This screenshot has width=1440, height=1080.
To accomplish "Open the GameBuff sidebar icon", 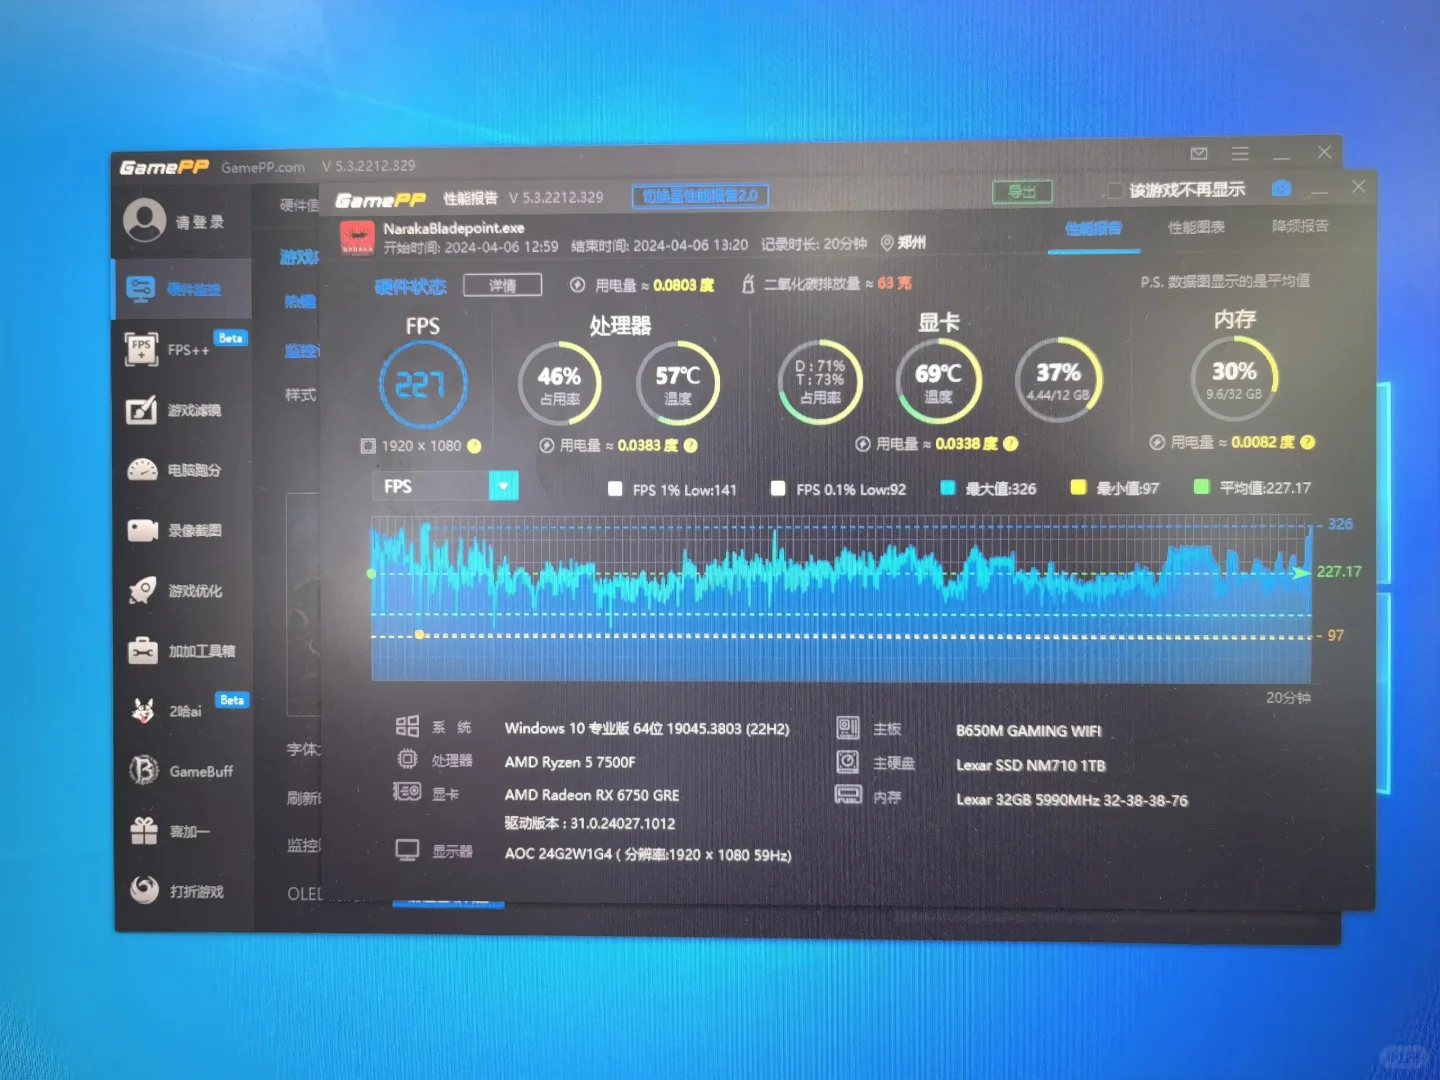I will coord(143,771).
